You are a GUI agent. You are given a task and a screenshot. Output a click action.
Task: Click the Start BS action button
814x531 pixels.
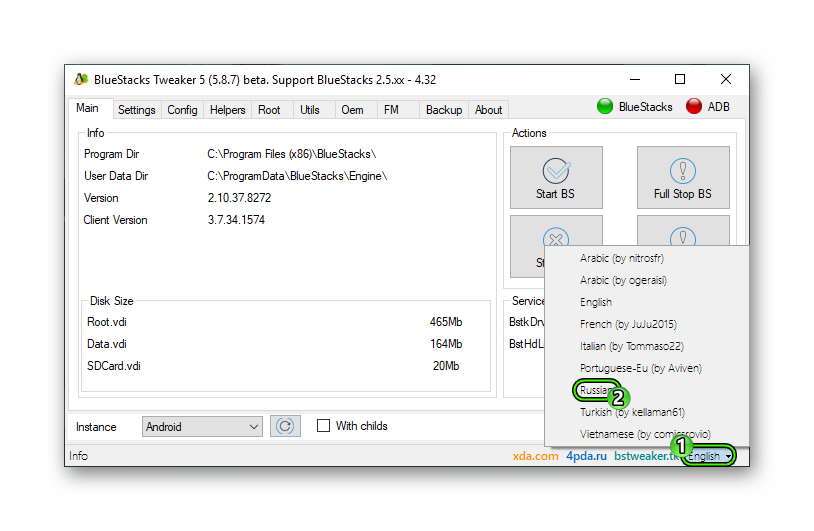pyautogui.click(x=556, y=178)
